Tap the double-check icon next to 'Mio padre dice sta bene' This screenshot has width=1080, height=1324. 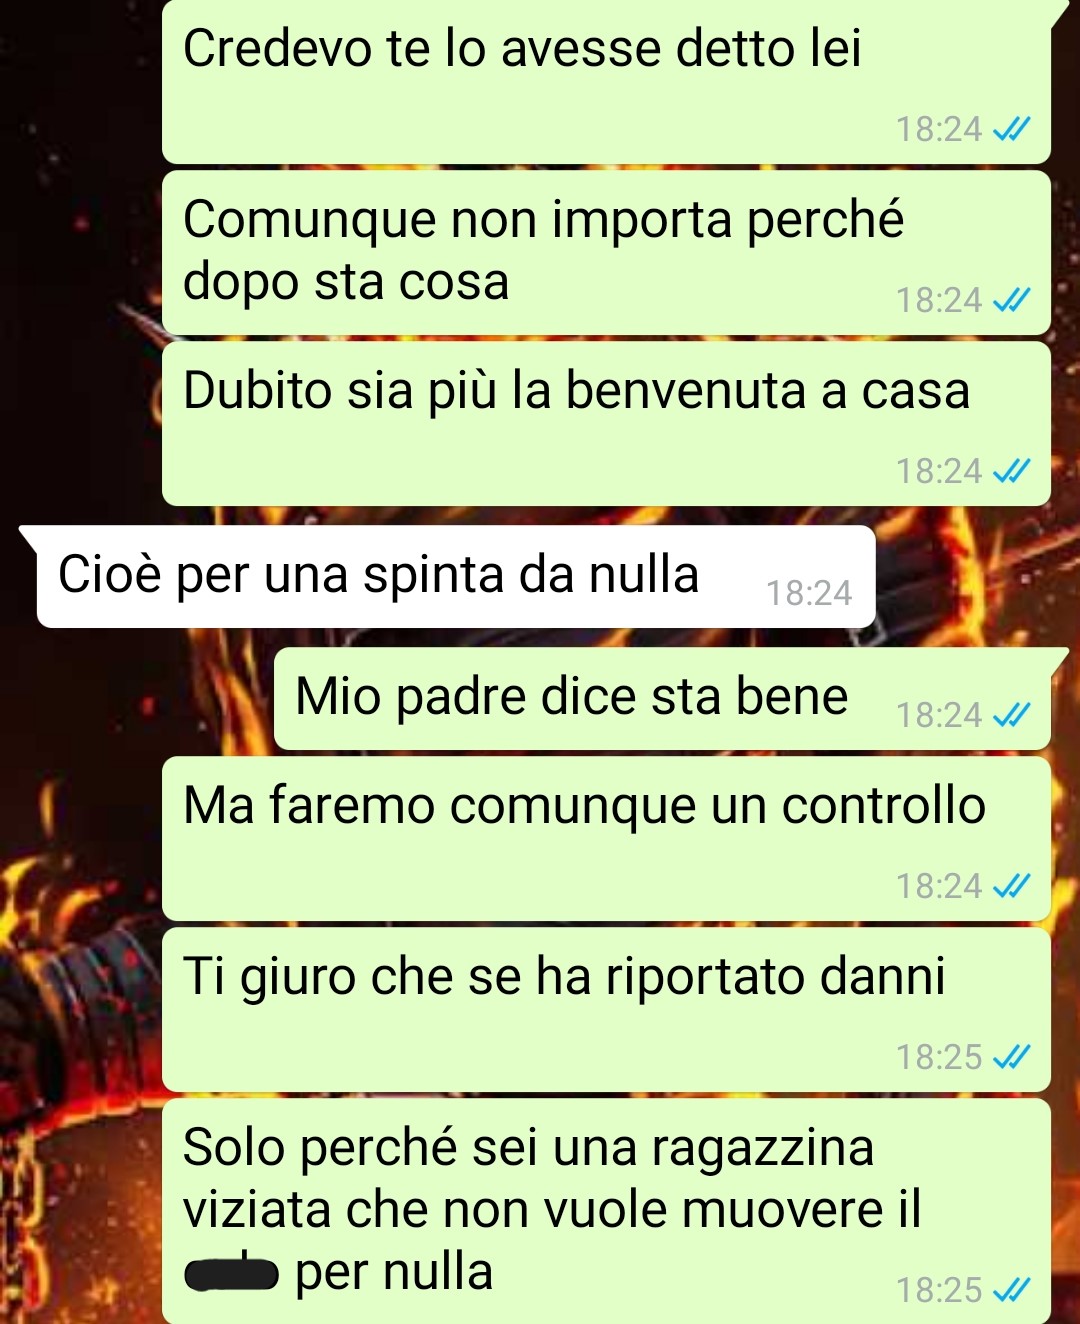[x=1011, y=715]
